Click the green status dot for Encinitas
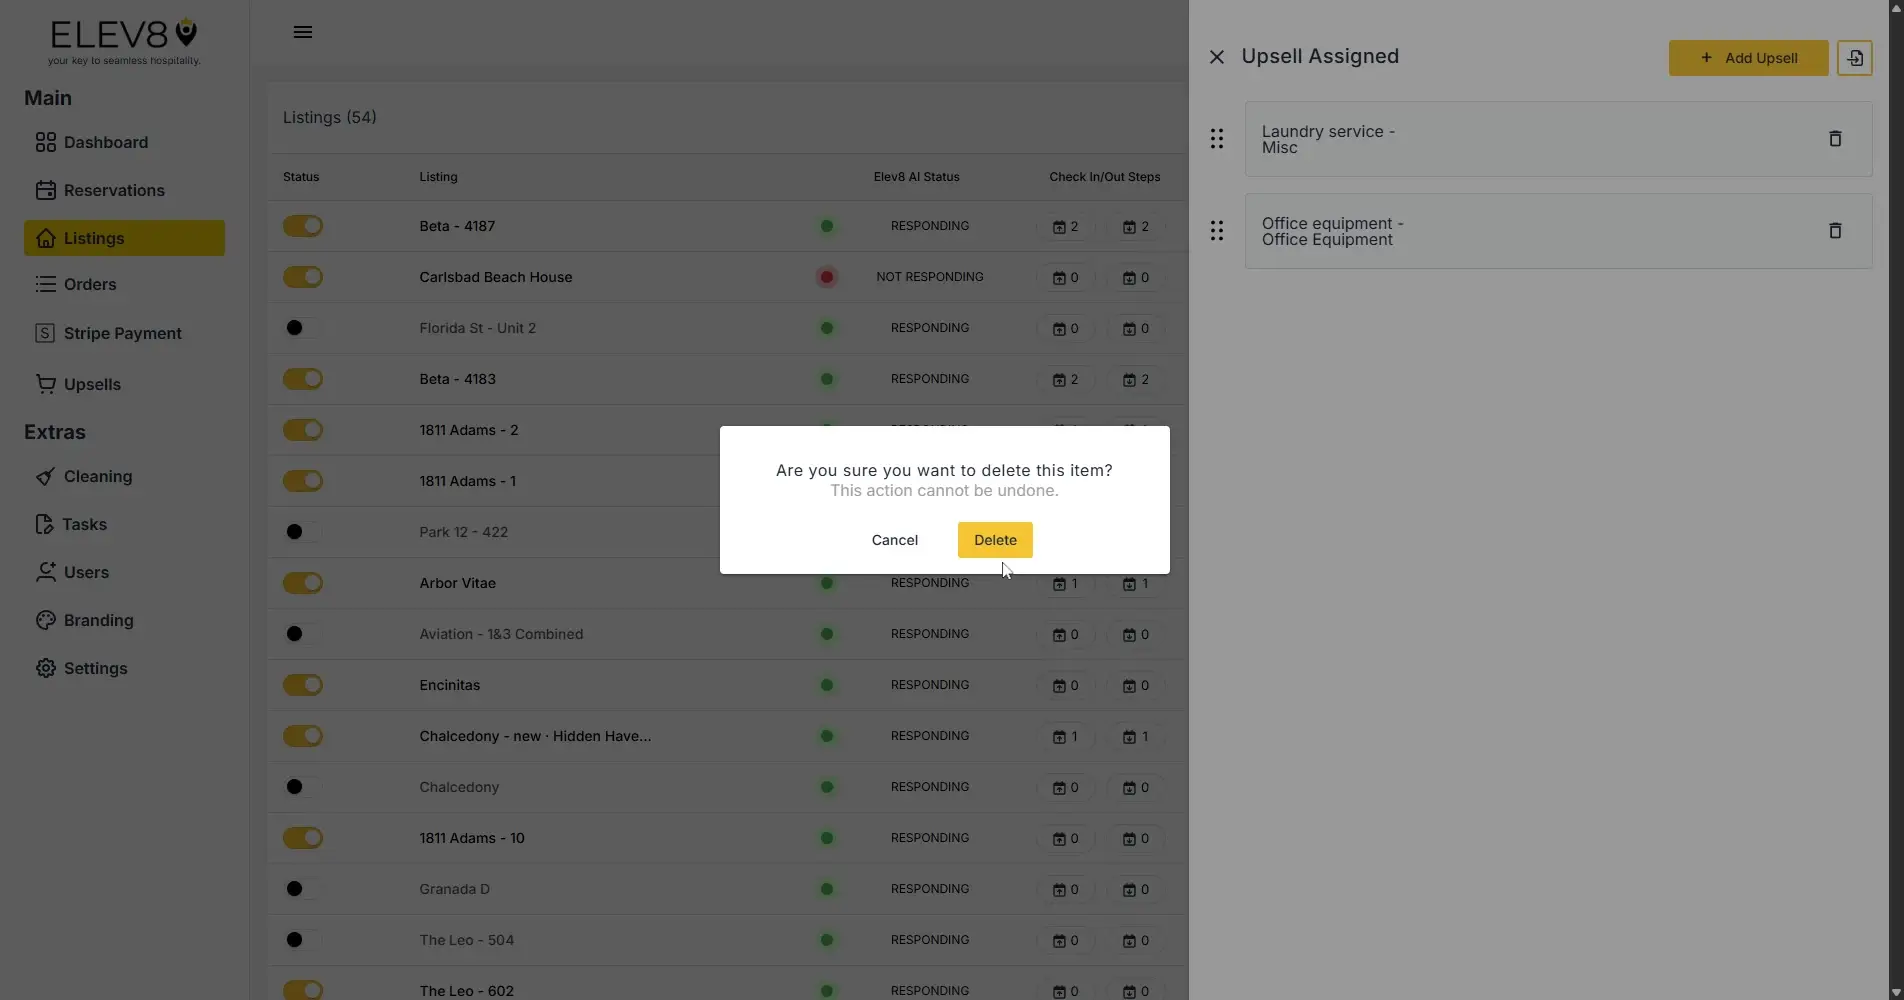1904x1000 pixels. coord(826,685)
